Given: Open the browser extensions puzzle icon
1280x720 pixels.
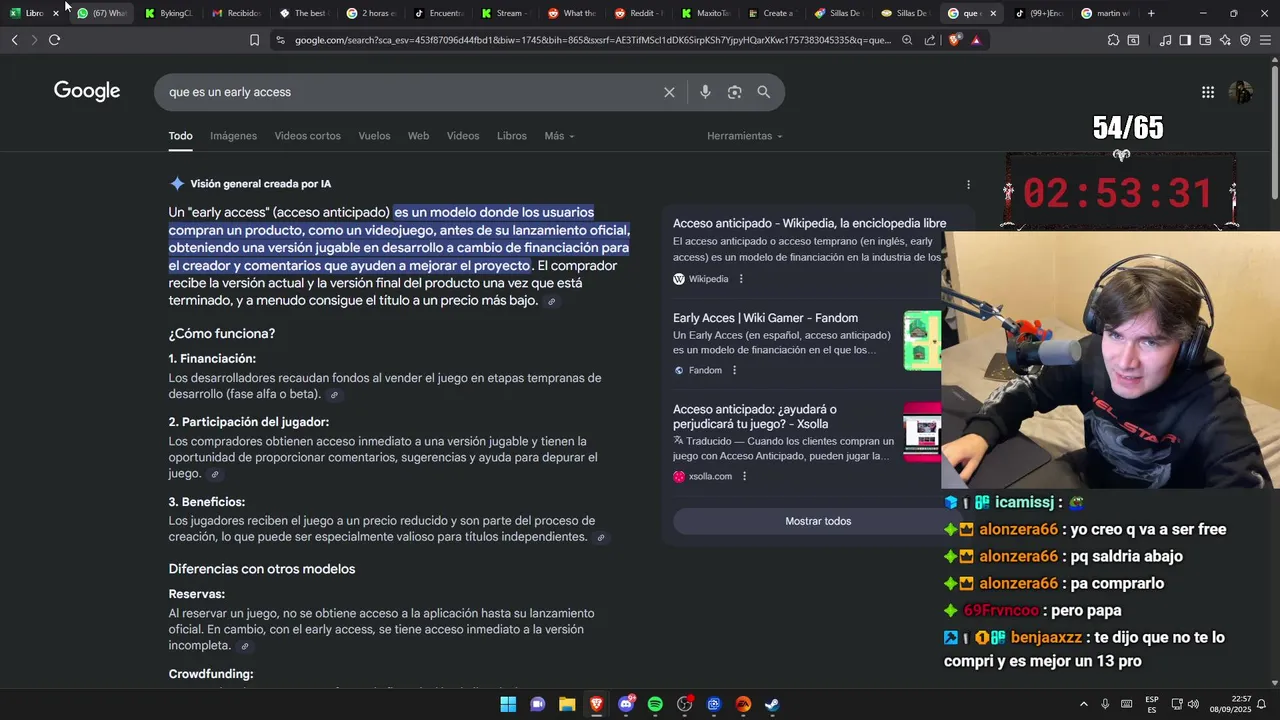Looking at the screenshot, I should 1113,40.
